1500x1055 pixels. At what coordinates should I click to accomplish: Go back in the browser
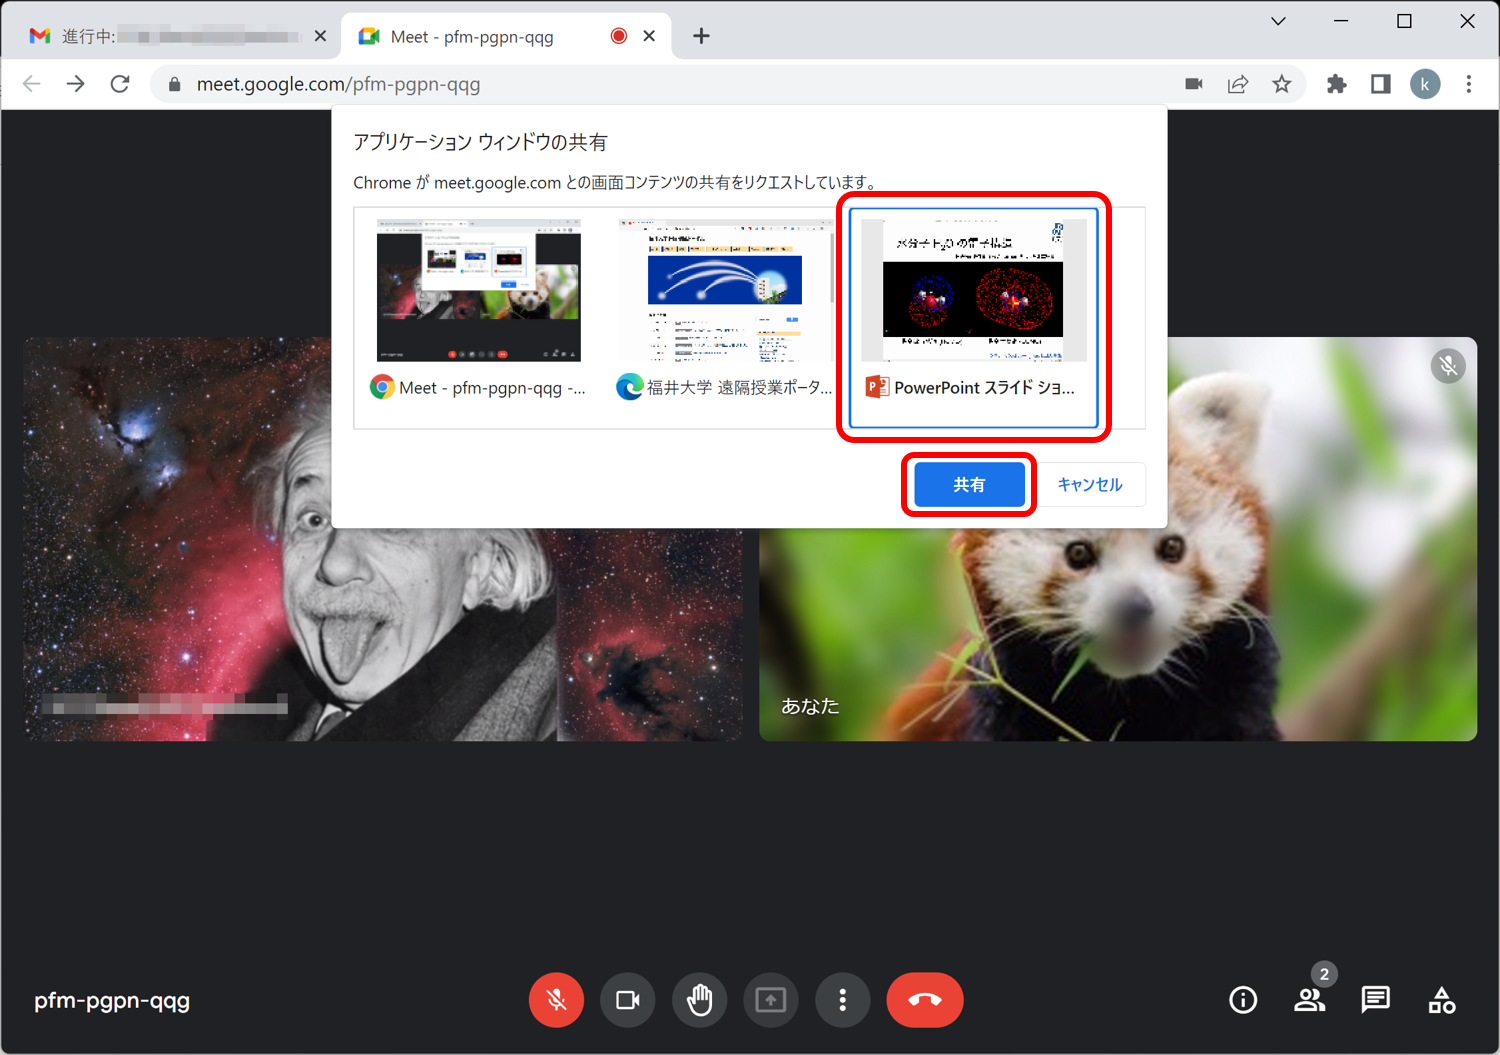(32, 84)
